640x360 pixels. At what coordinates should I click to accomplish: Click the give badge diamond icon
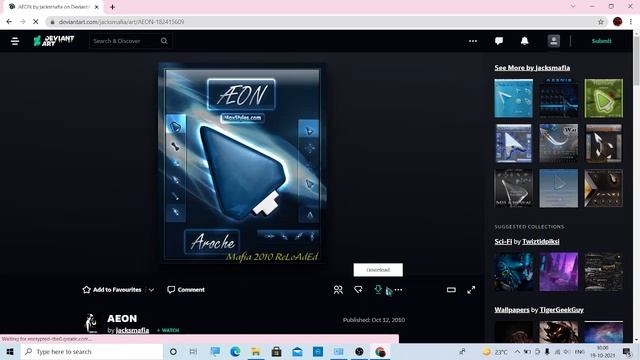coord(358,290)
